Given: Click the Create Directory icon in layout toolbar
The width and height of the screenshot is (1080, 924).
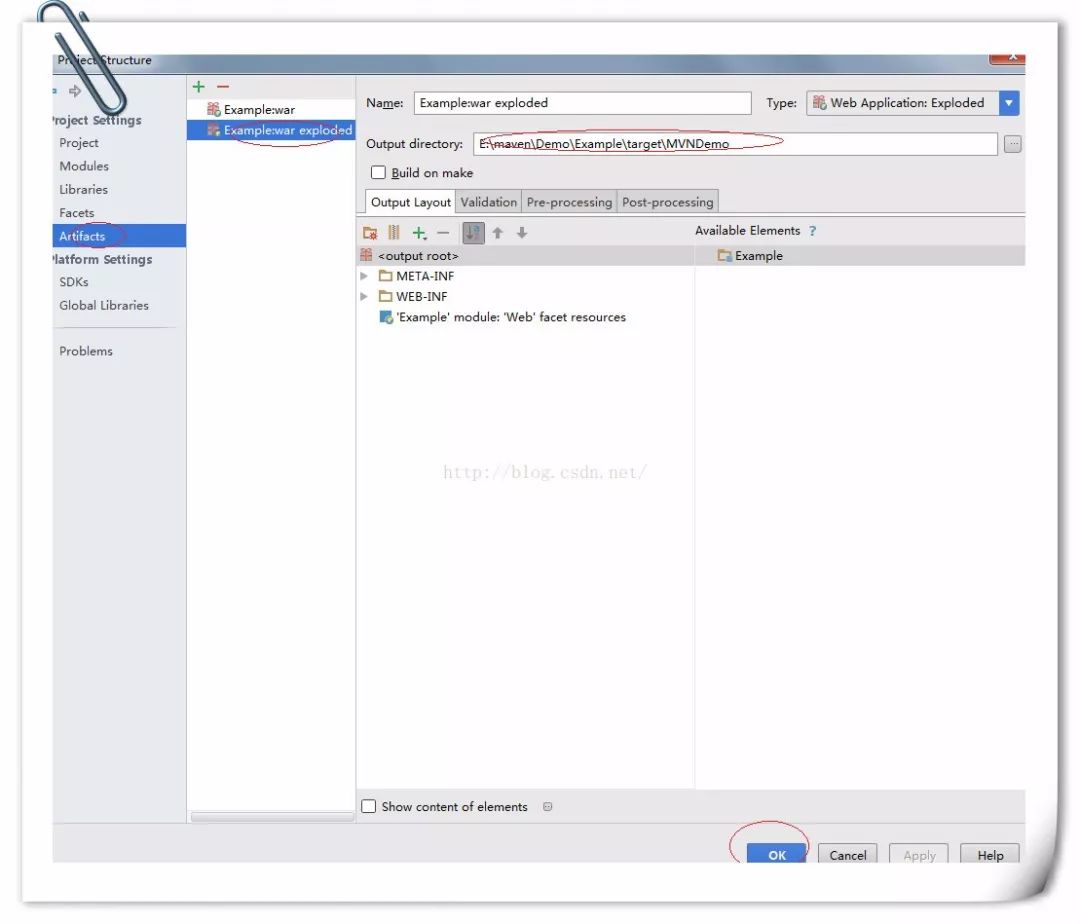Looking at the screenshot, I should pos(370,233).
